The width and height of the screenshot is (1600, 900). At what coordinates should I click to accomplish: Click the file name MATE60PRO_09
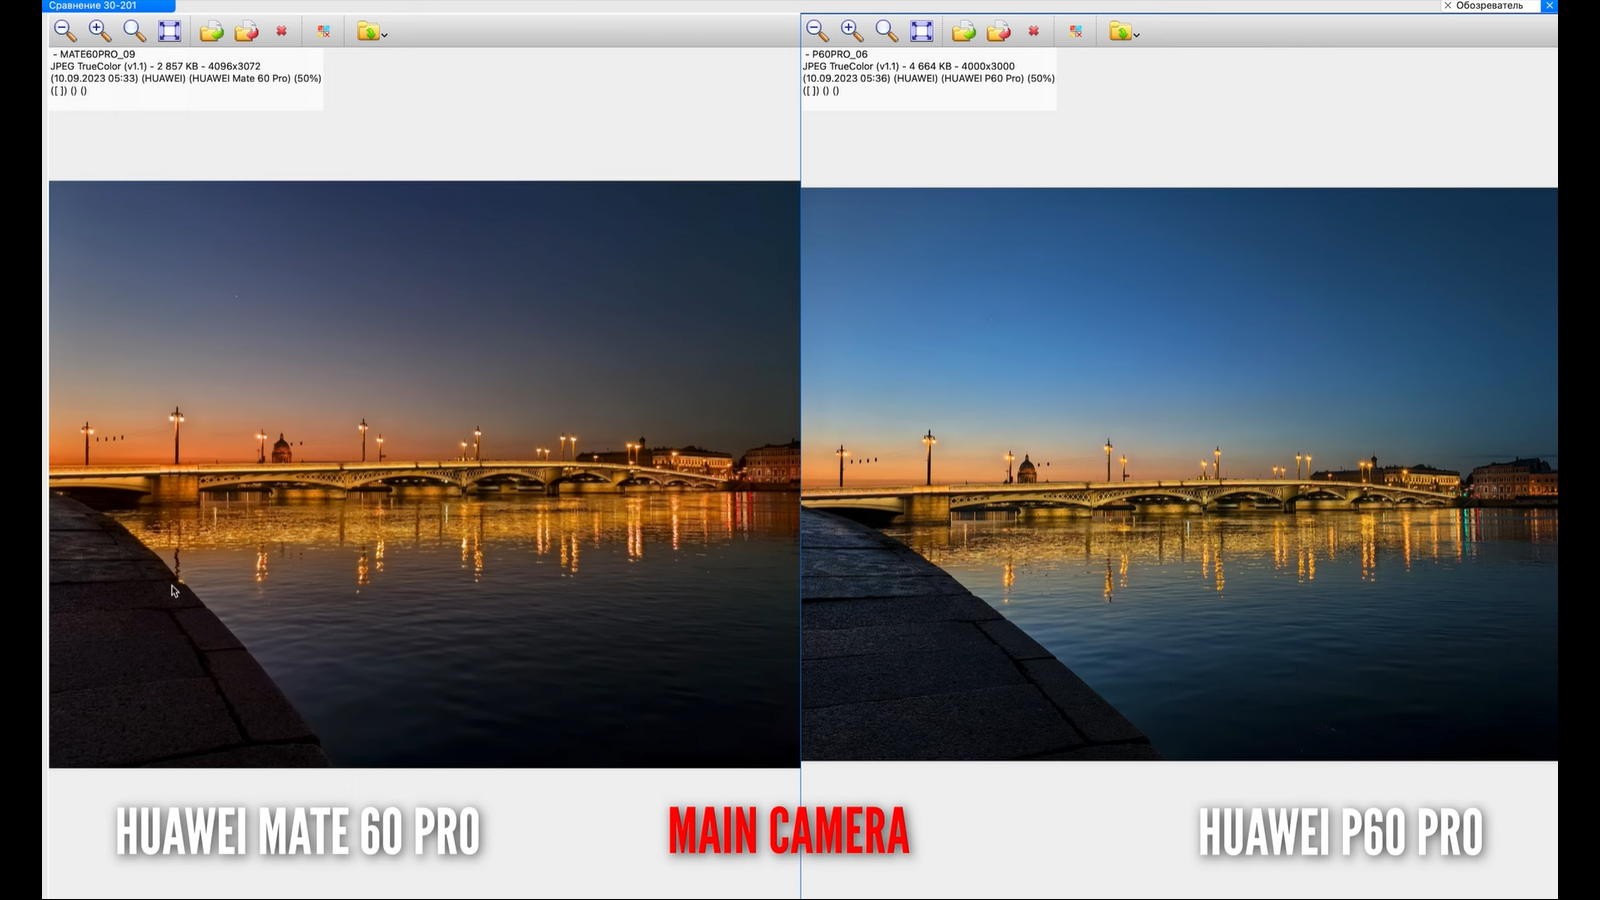tap(97, 54)
